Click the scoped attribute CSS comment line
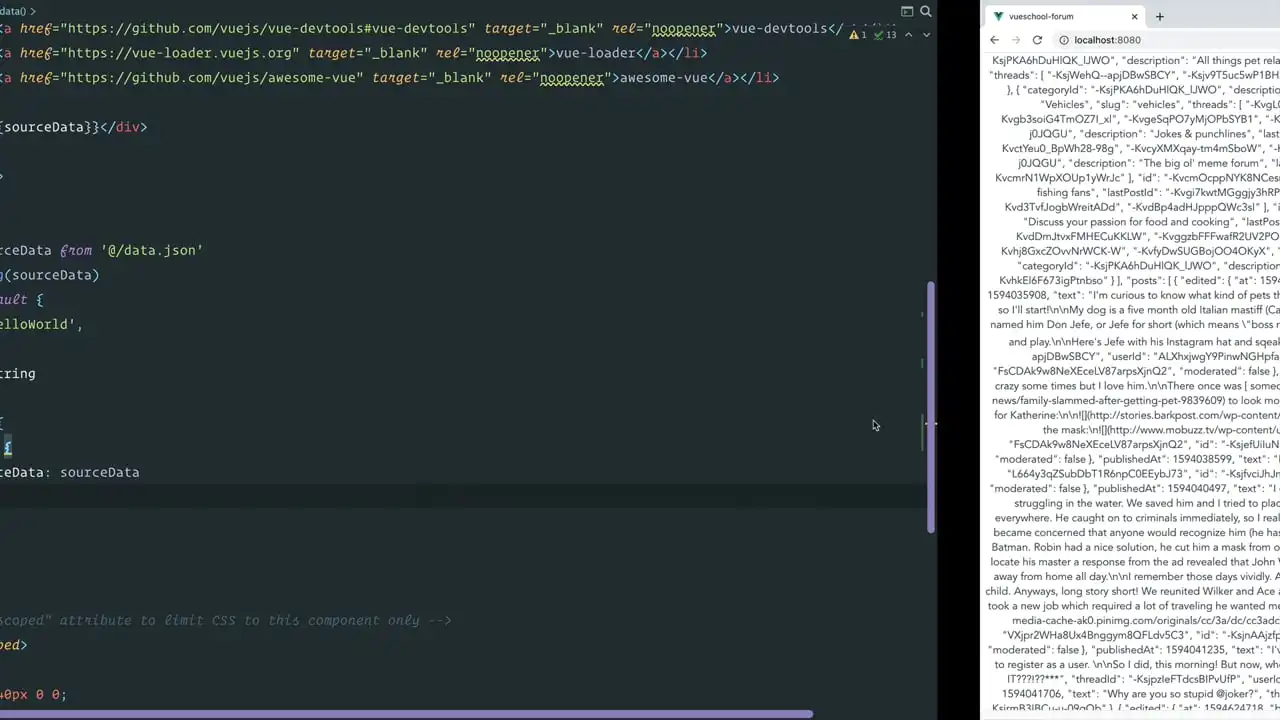 point(226,620)
